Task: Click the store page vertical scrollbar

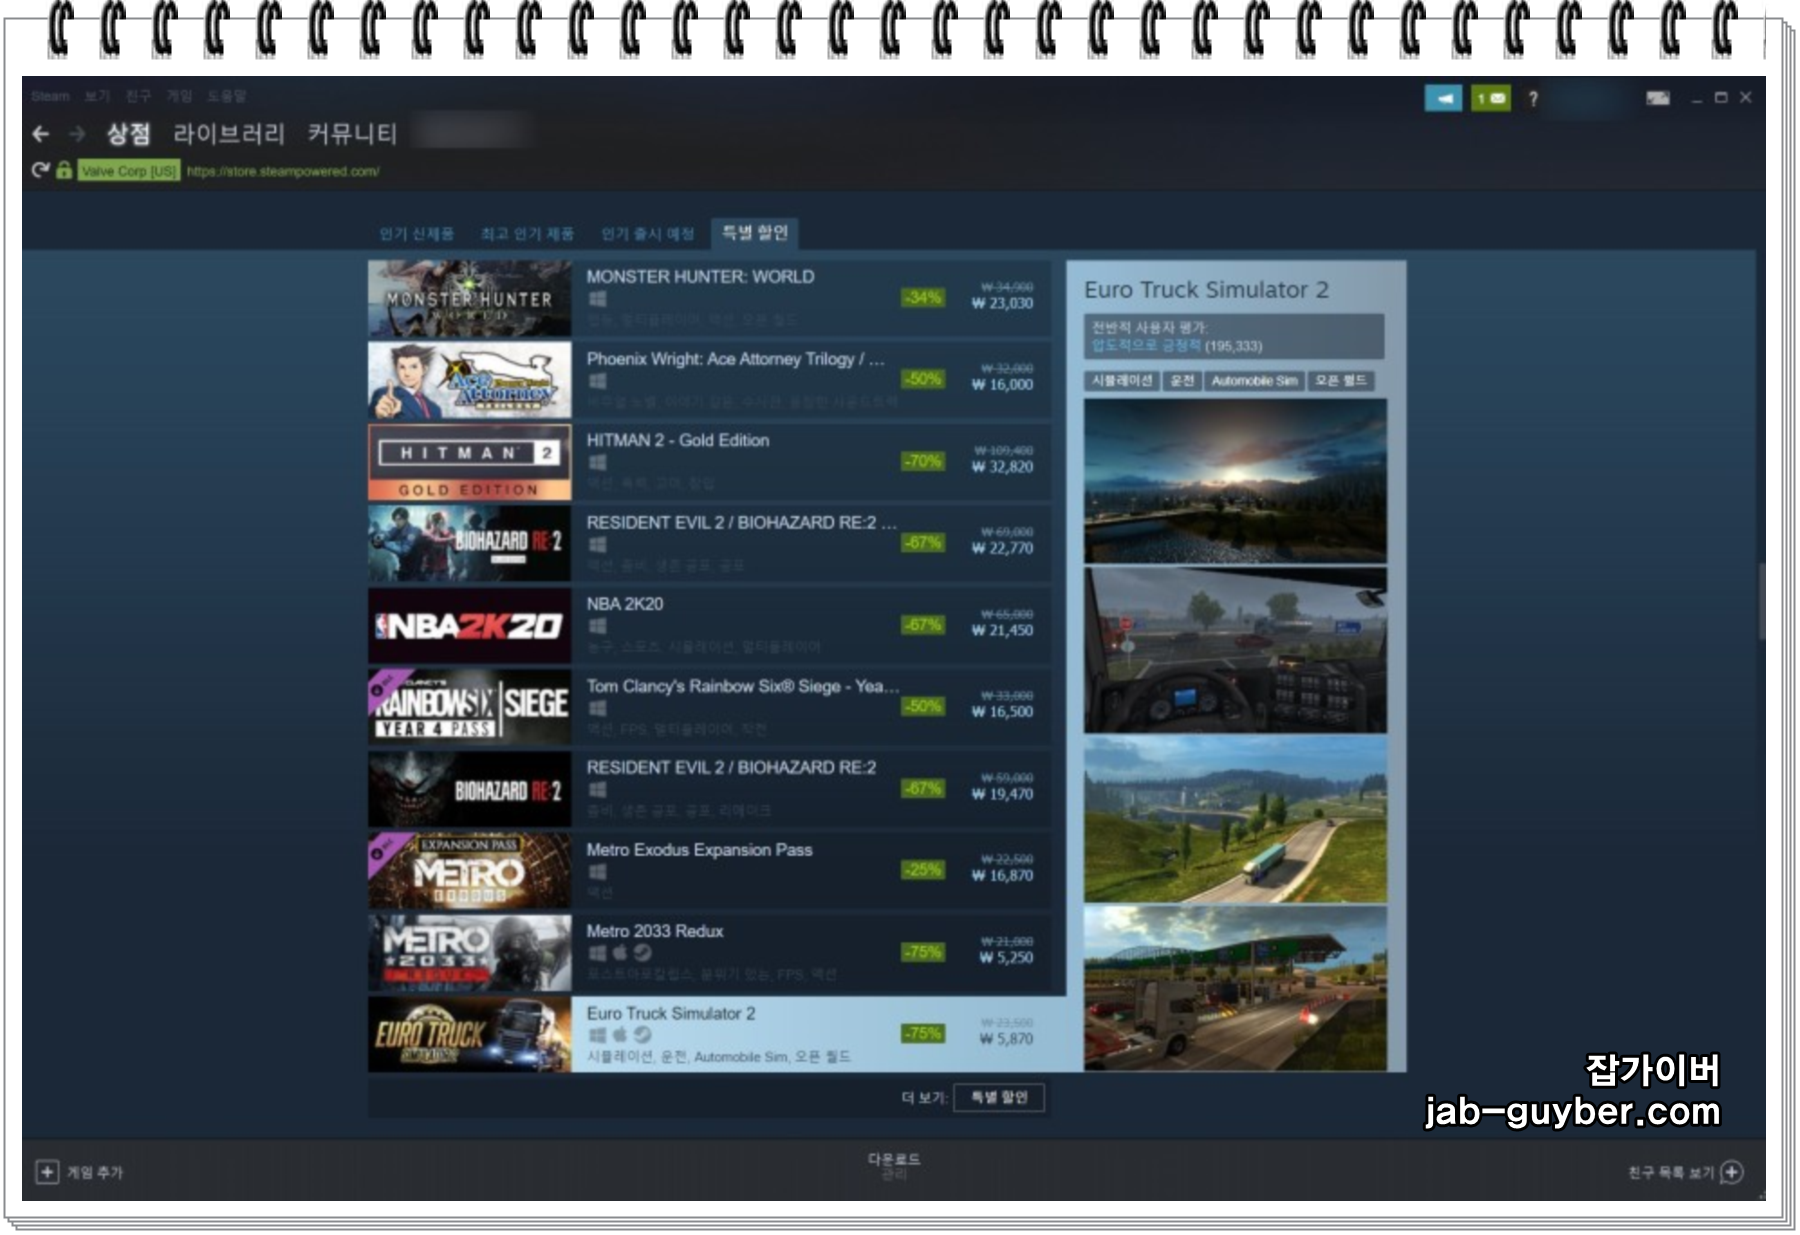Action: pyautogui.click(x=1761, y=601)
